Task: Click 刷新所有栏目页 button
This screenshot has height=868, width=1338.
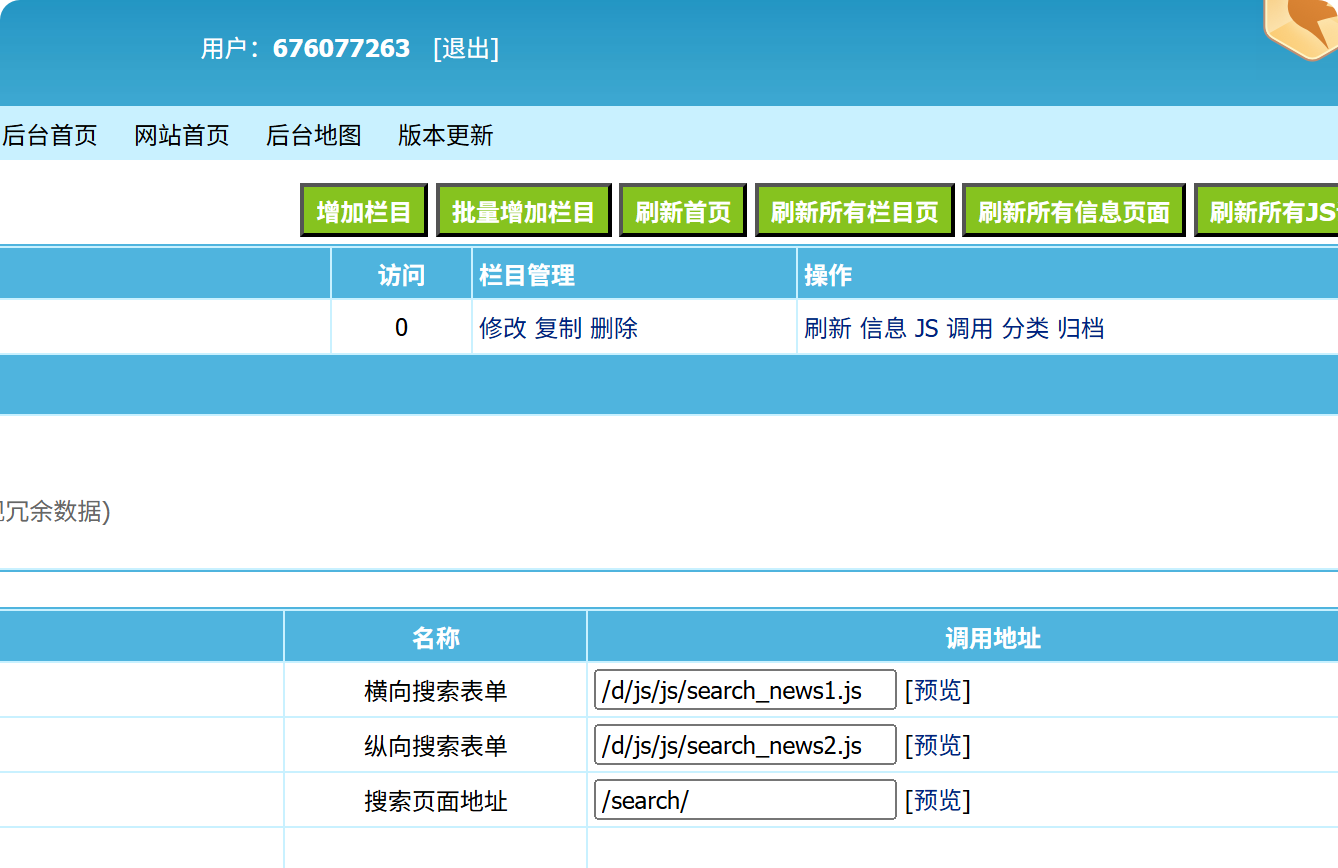Action: tap(854, 211)
